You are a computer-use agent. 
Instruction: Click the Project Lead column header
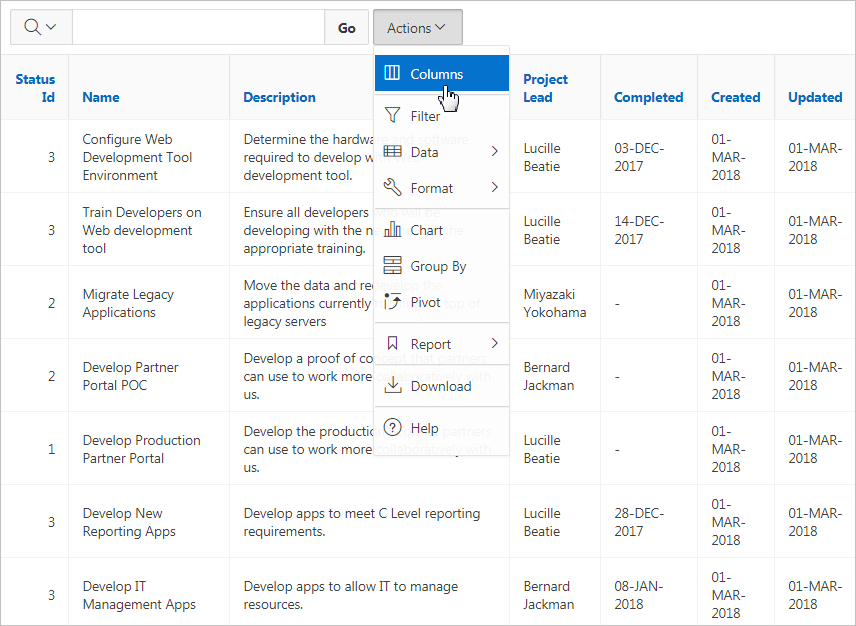pos(545,88)
